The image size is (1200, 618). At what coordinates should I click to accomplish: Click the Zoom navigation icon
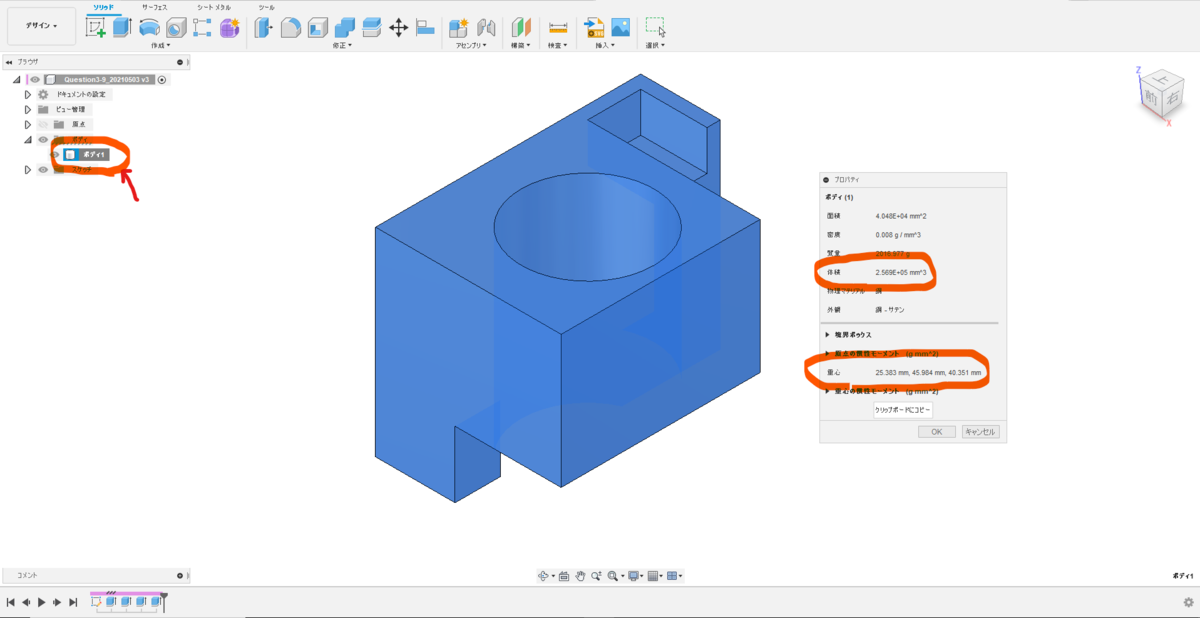596,576
